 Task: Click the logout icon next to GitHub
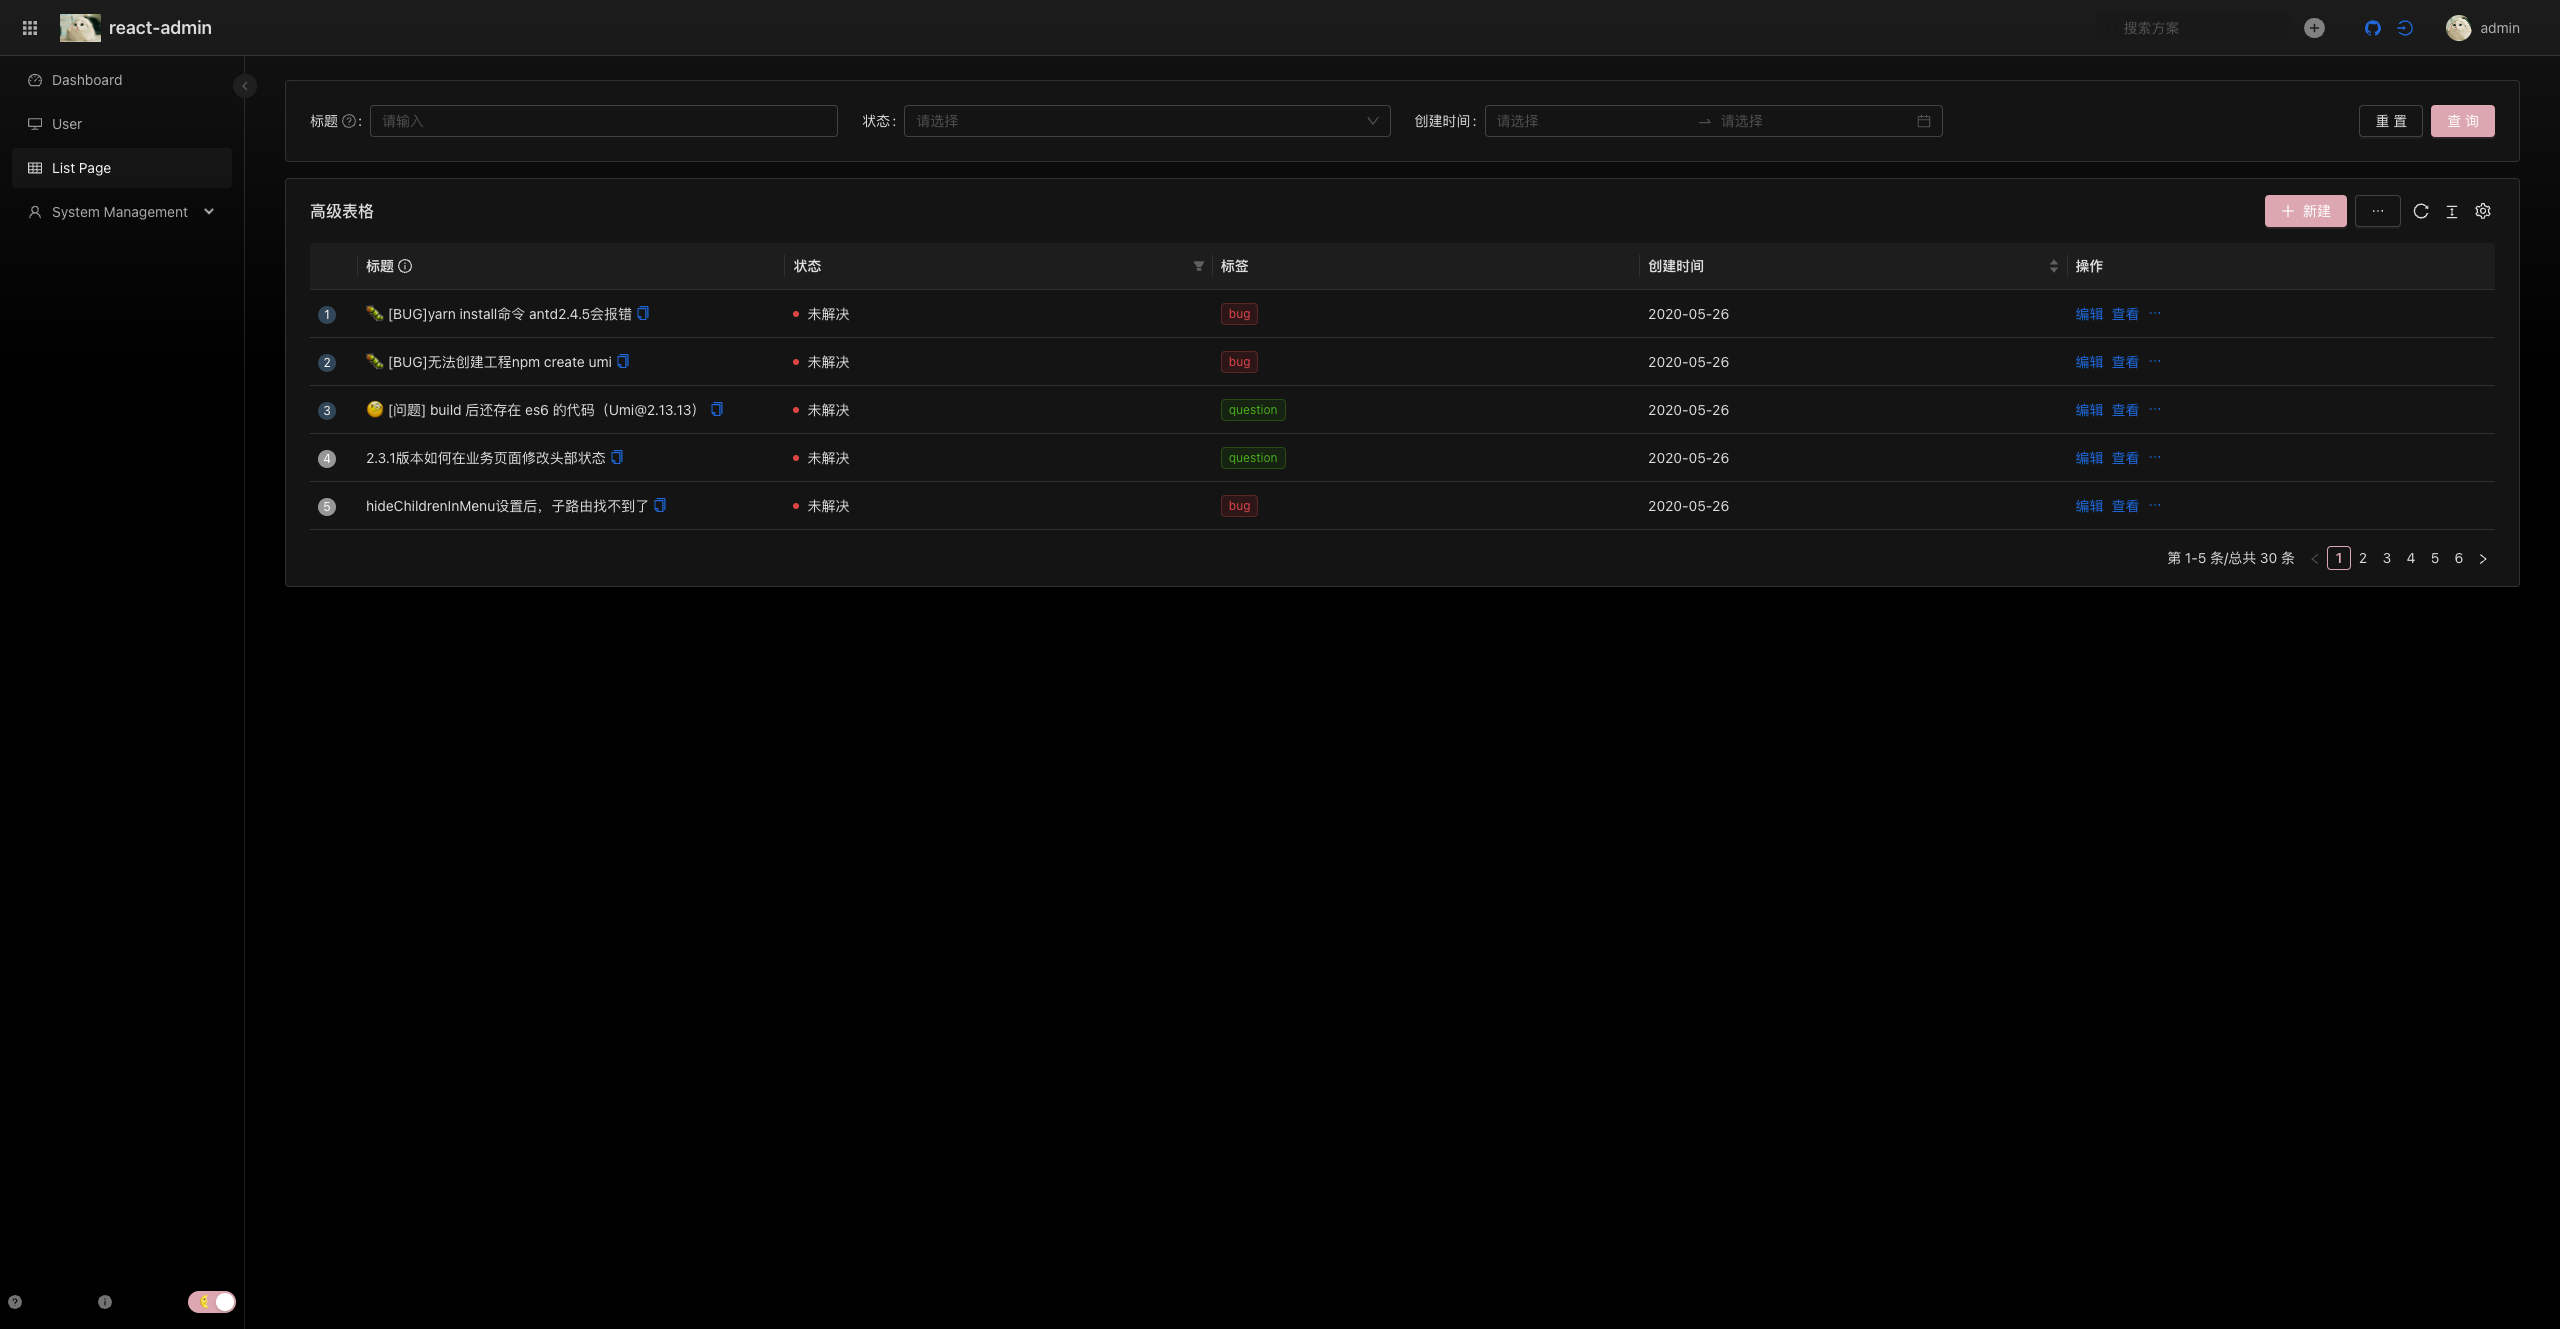click(2405, 28)
